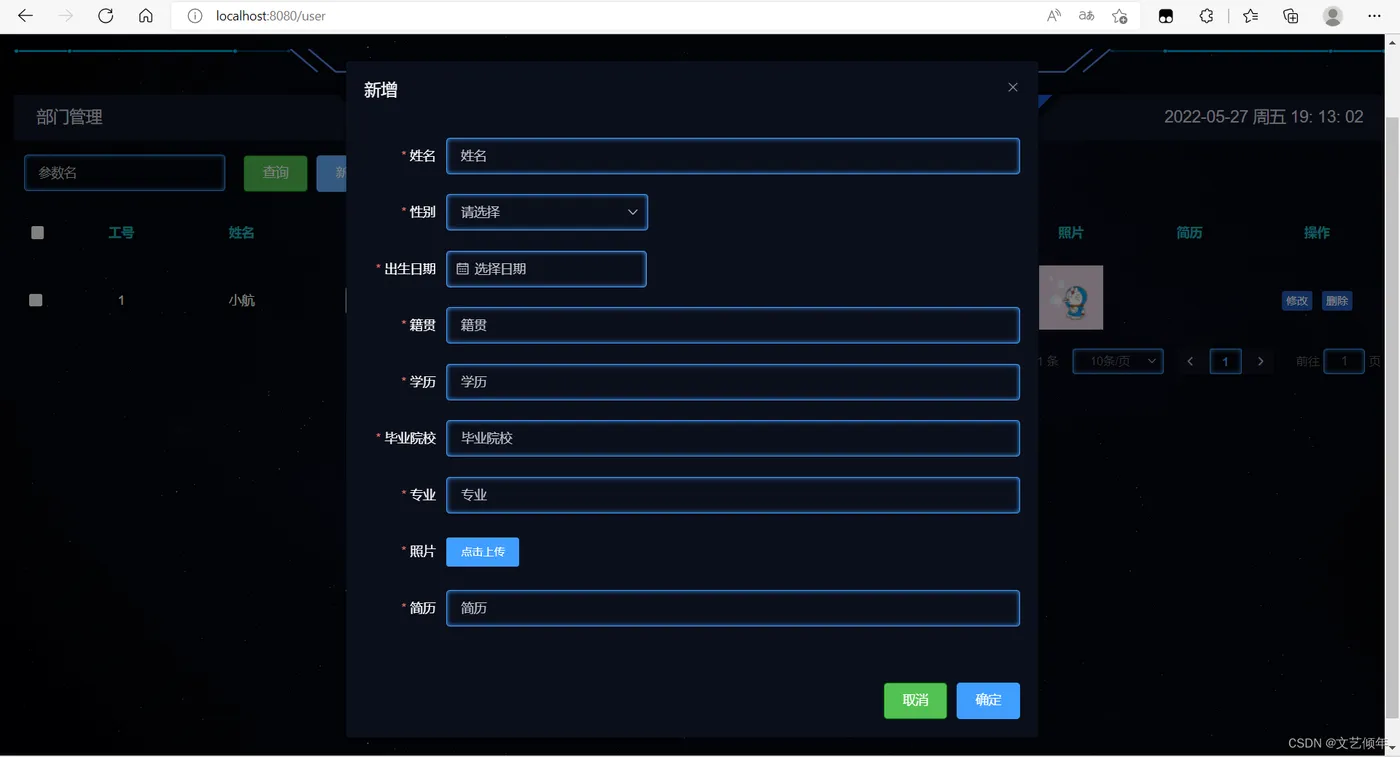Focus the 简历 input field

coord(733,608)
